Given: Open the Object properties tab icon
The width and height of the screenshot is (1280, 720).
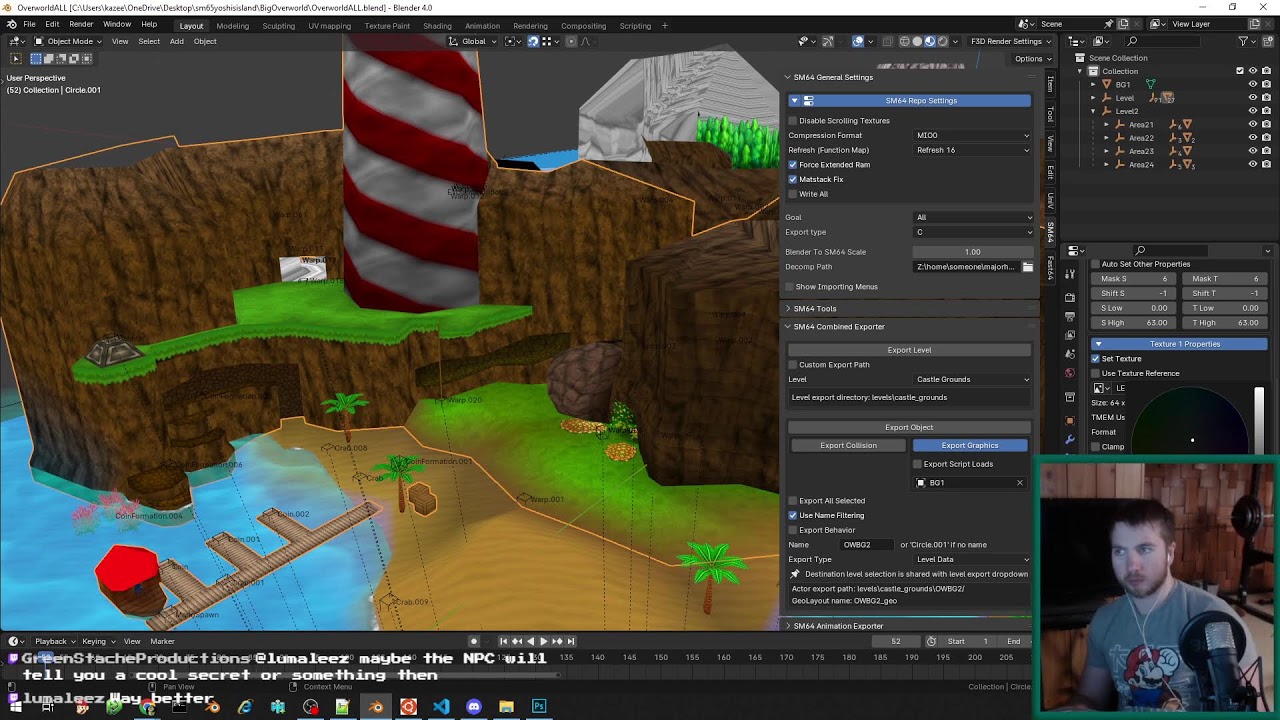Looking at the screenshot, I should (x=1069, y=420).
